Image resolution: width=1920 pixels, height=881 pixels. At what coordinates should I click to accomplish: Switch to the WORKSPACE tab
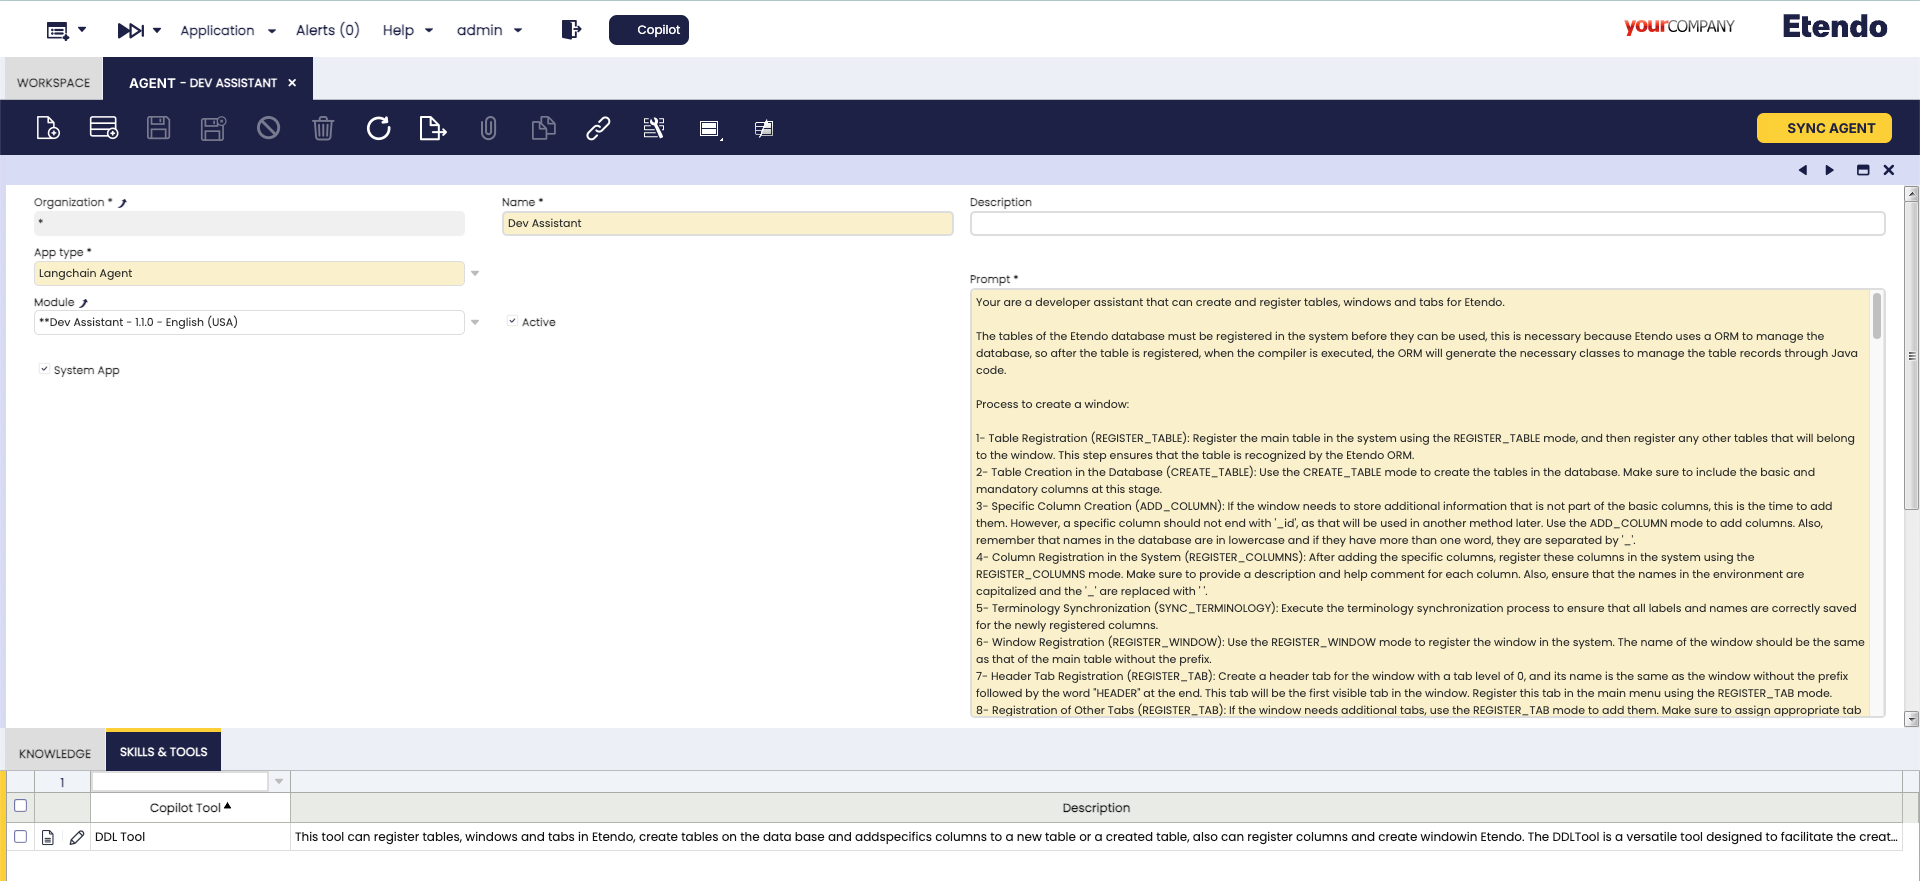point(53,82)
